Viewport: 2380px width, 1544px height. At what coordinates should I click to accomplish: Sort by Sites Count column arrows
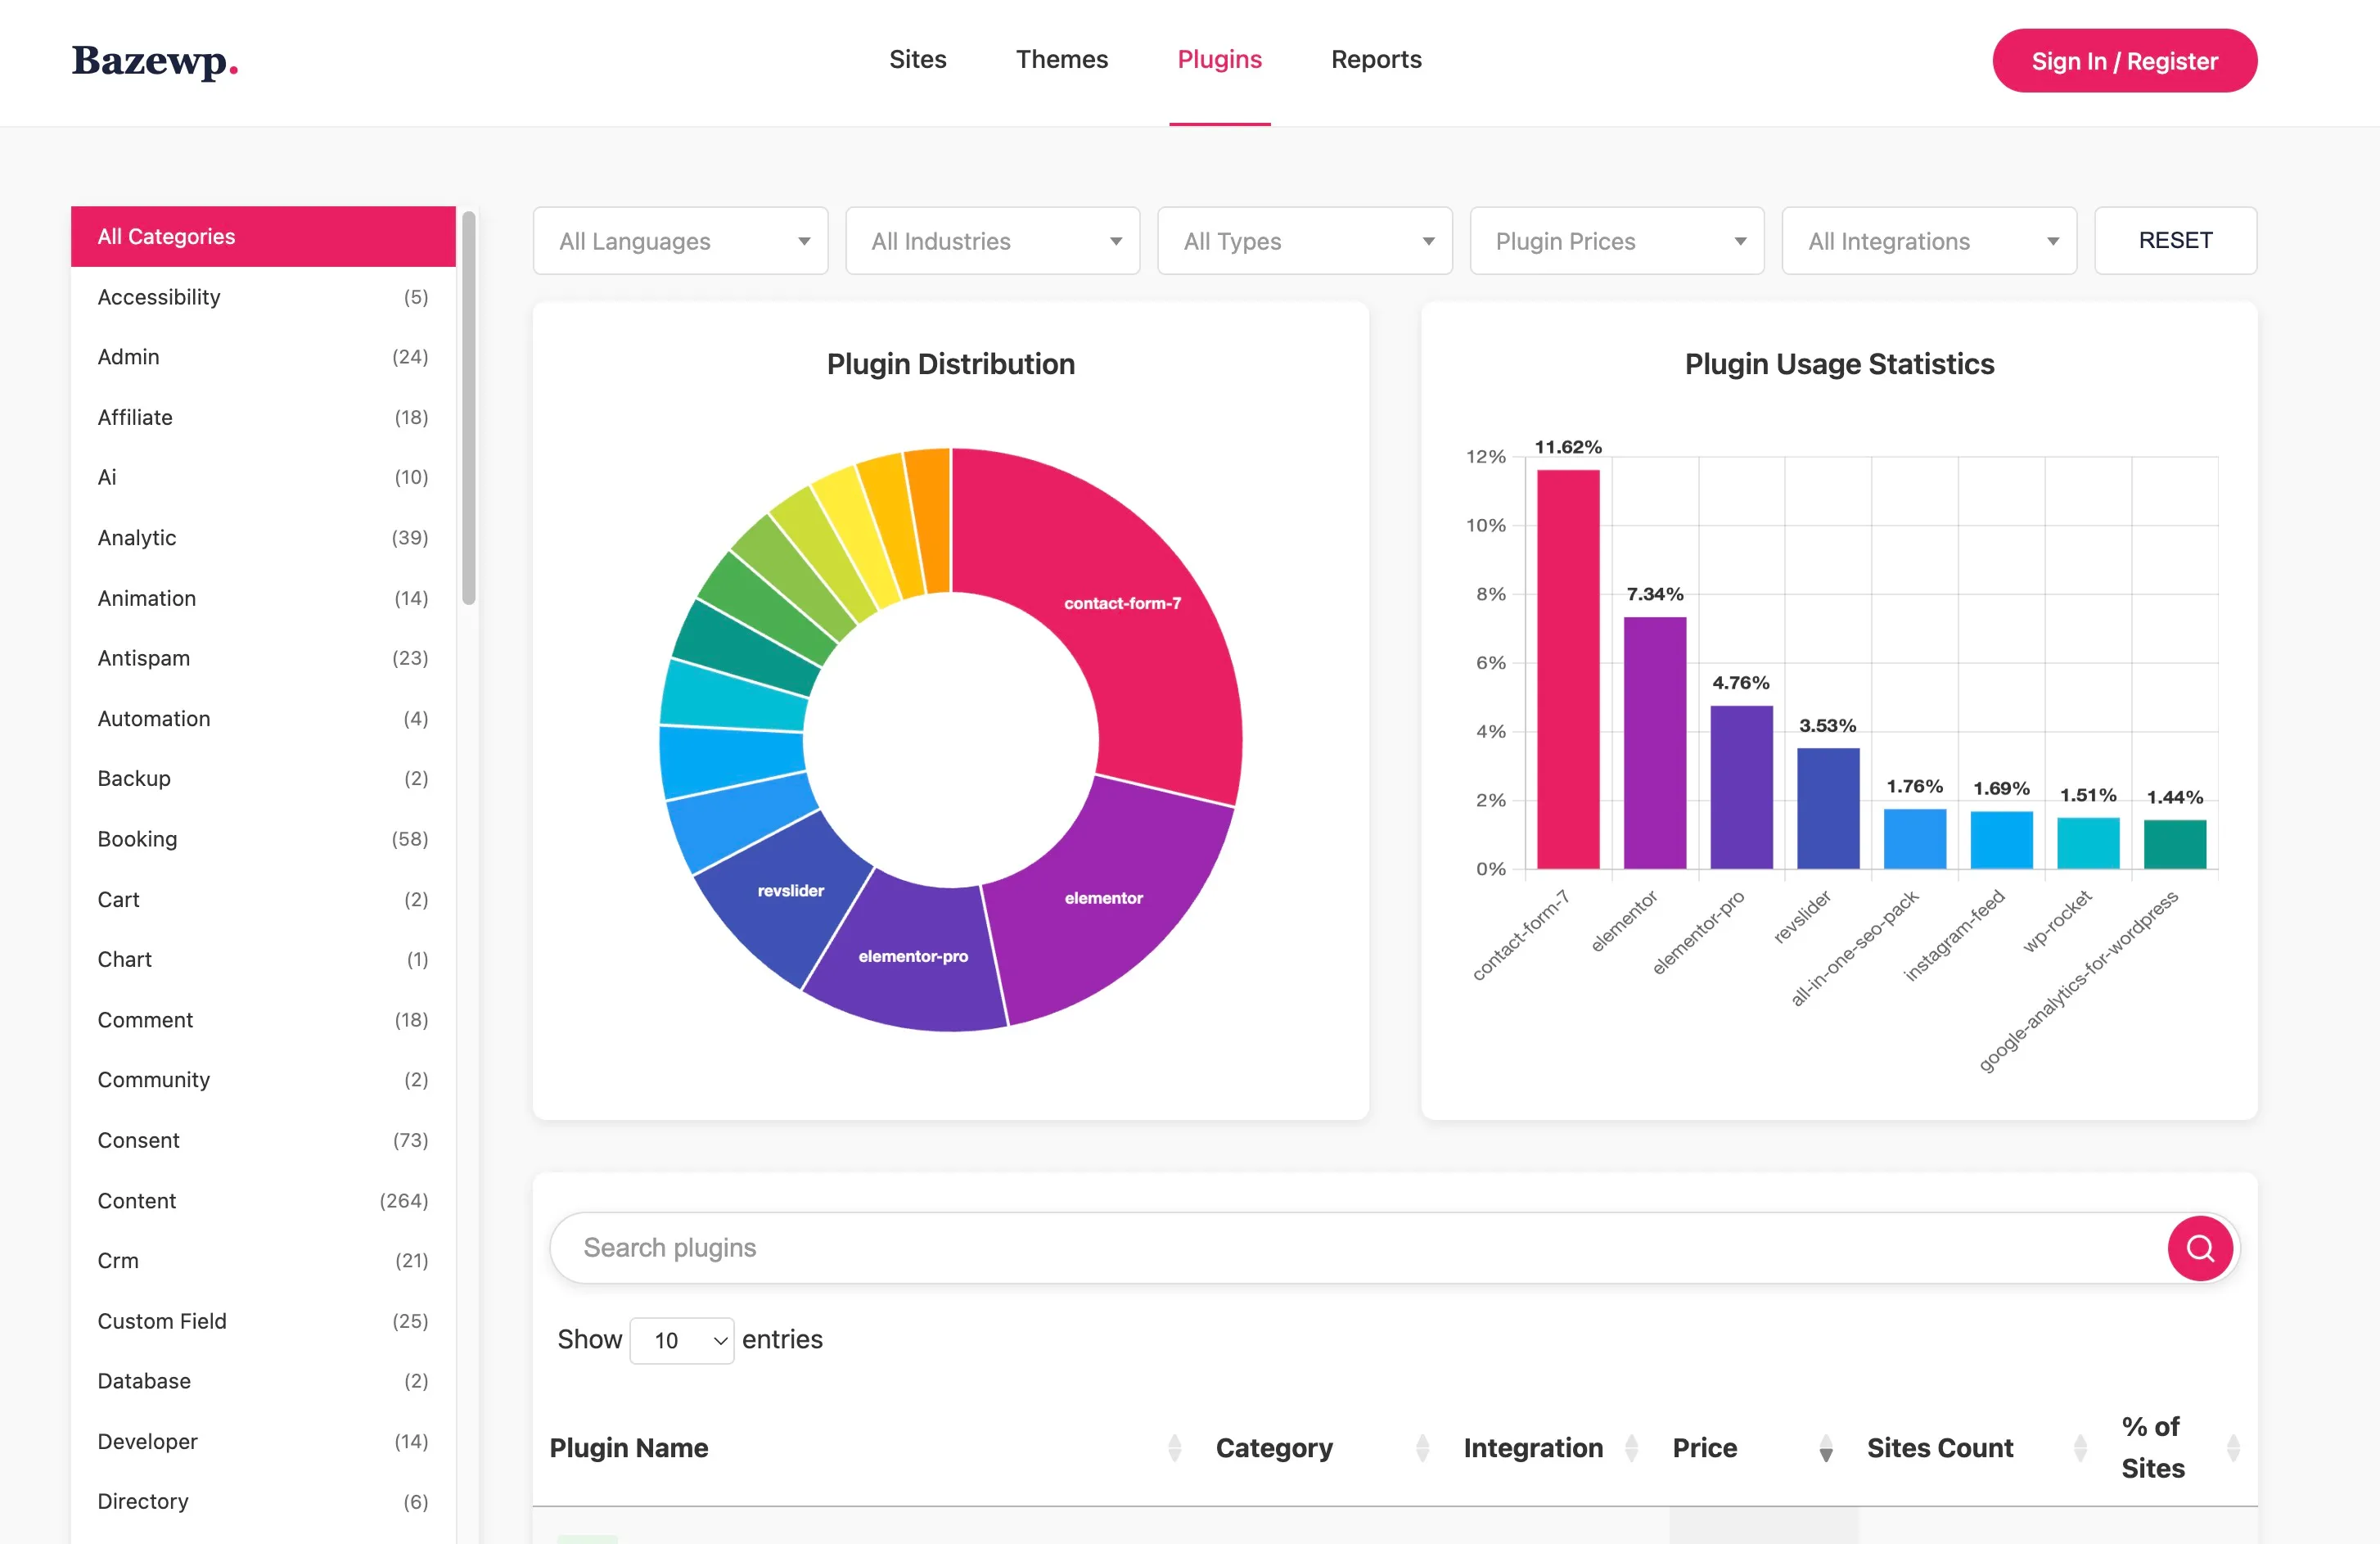click(x=2080, y=1447)
